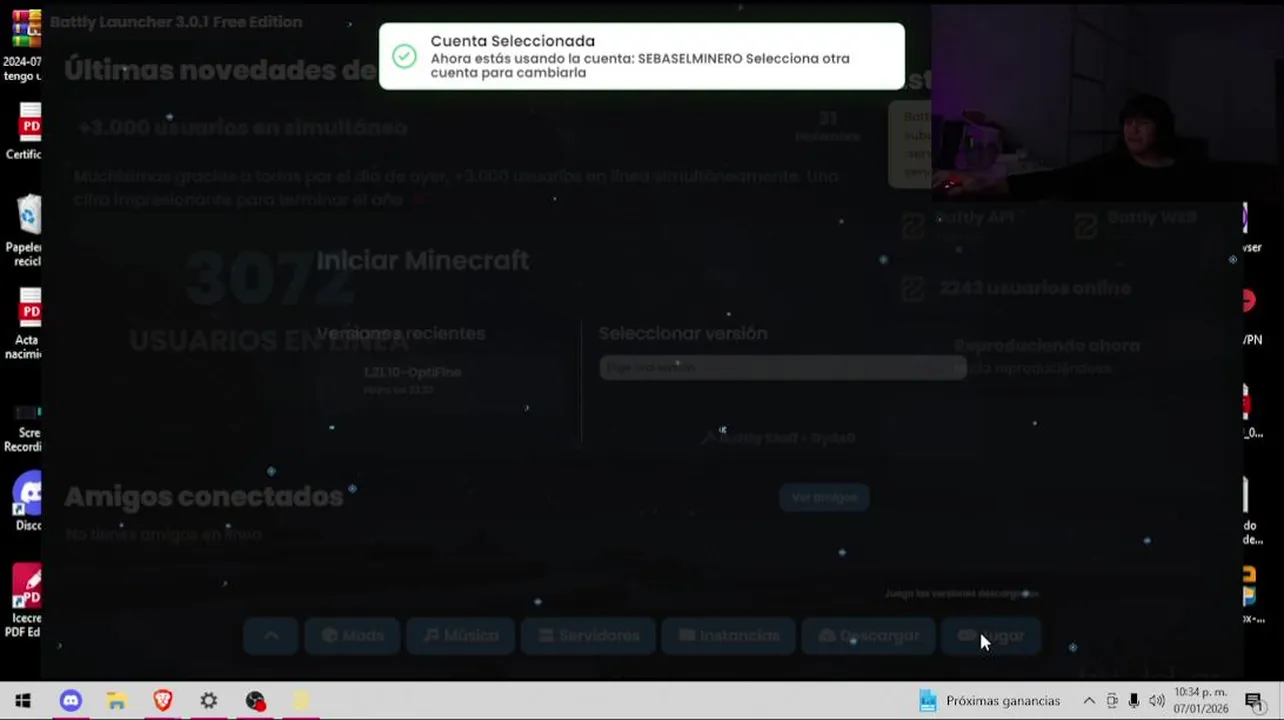Screen dimensions: 1284x720
Task: Open the Seleccionar versión dropdown field
Action: click(x=782, y=368)
